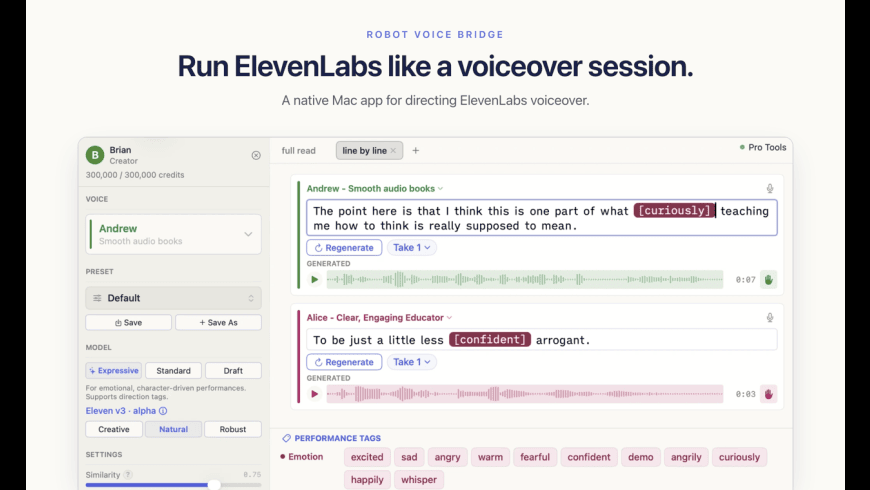Change the Andrew - Smooth audio books voice
Screen dimensions: 870x490
pyautogui.click(x=375, y=188)
